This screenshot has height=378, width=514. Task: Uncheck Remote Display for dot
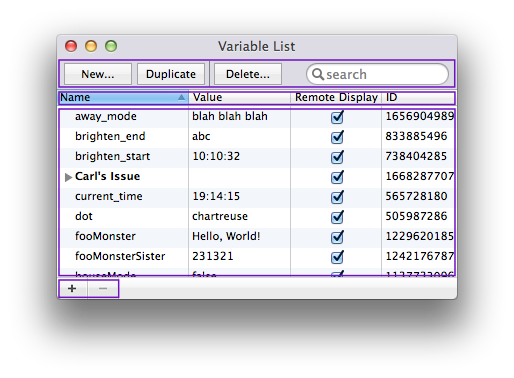337,217
